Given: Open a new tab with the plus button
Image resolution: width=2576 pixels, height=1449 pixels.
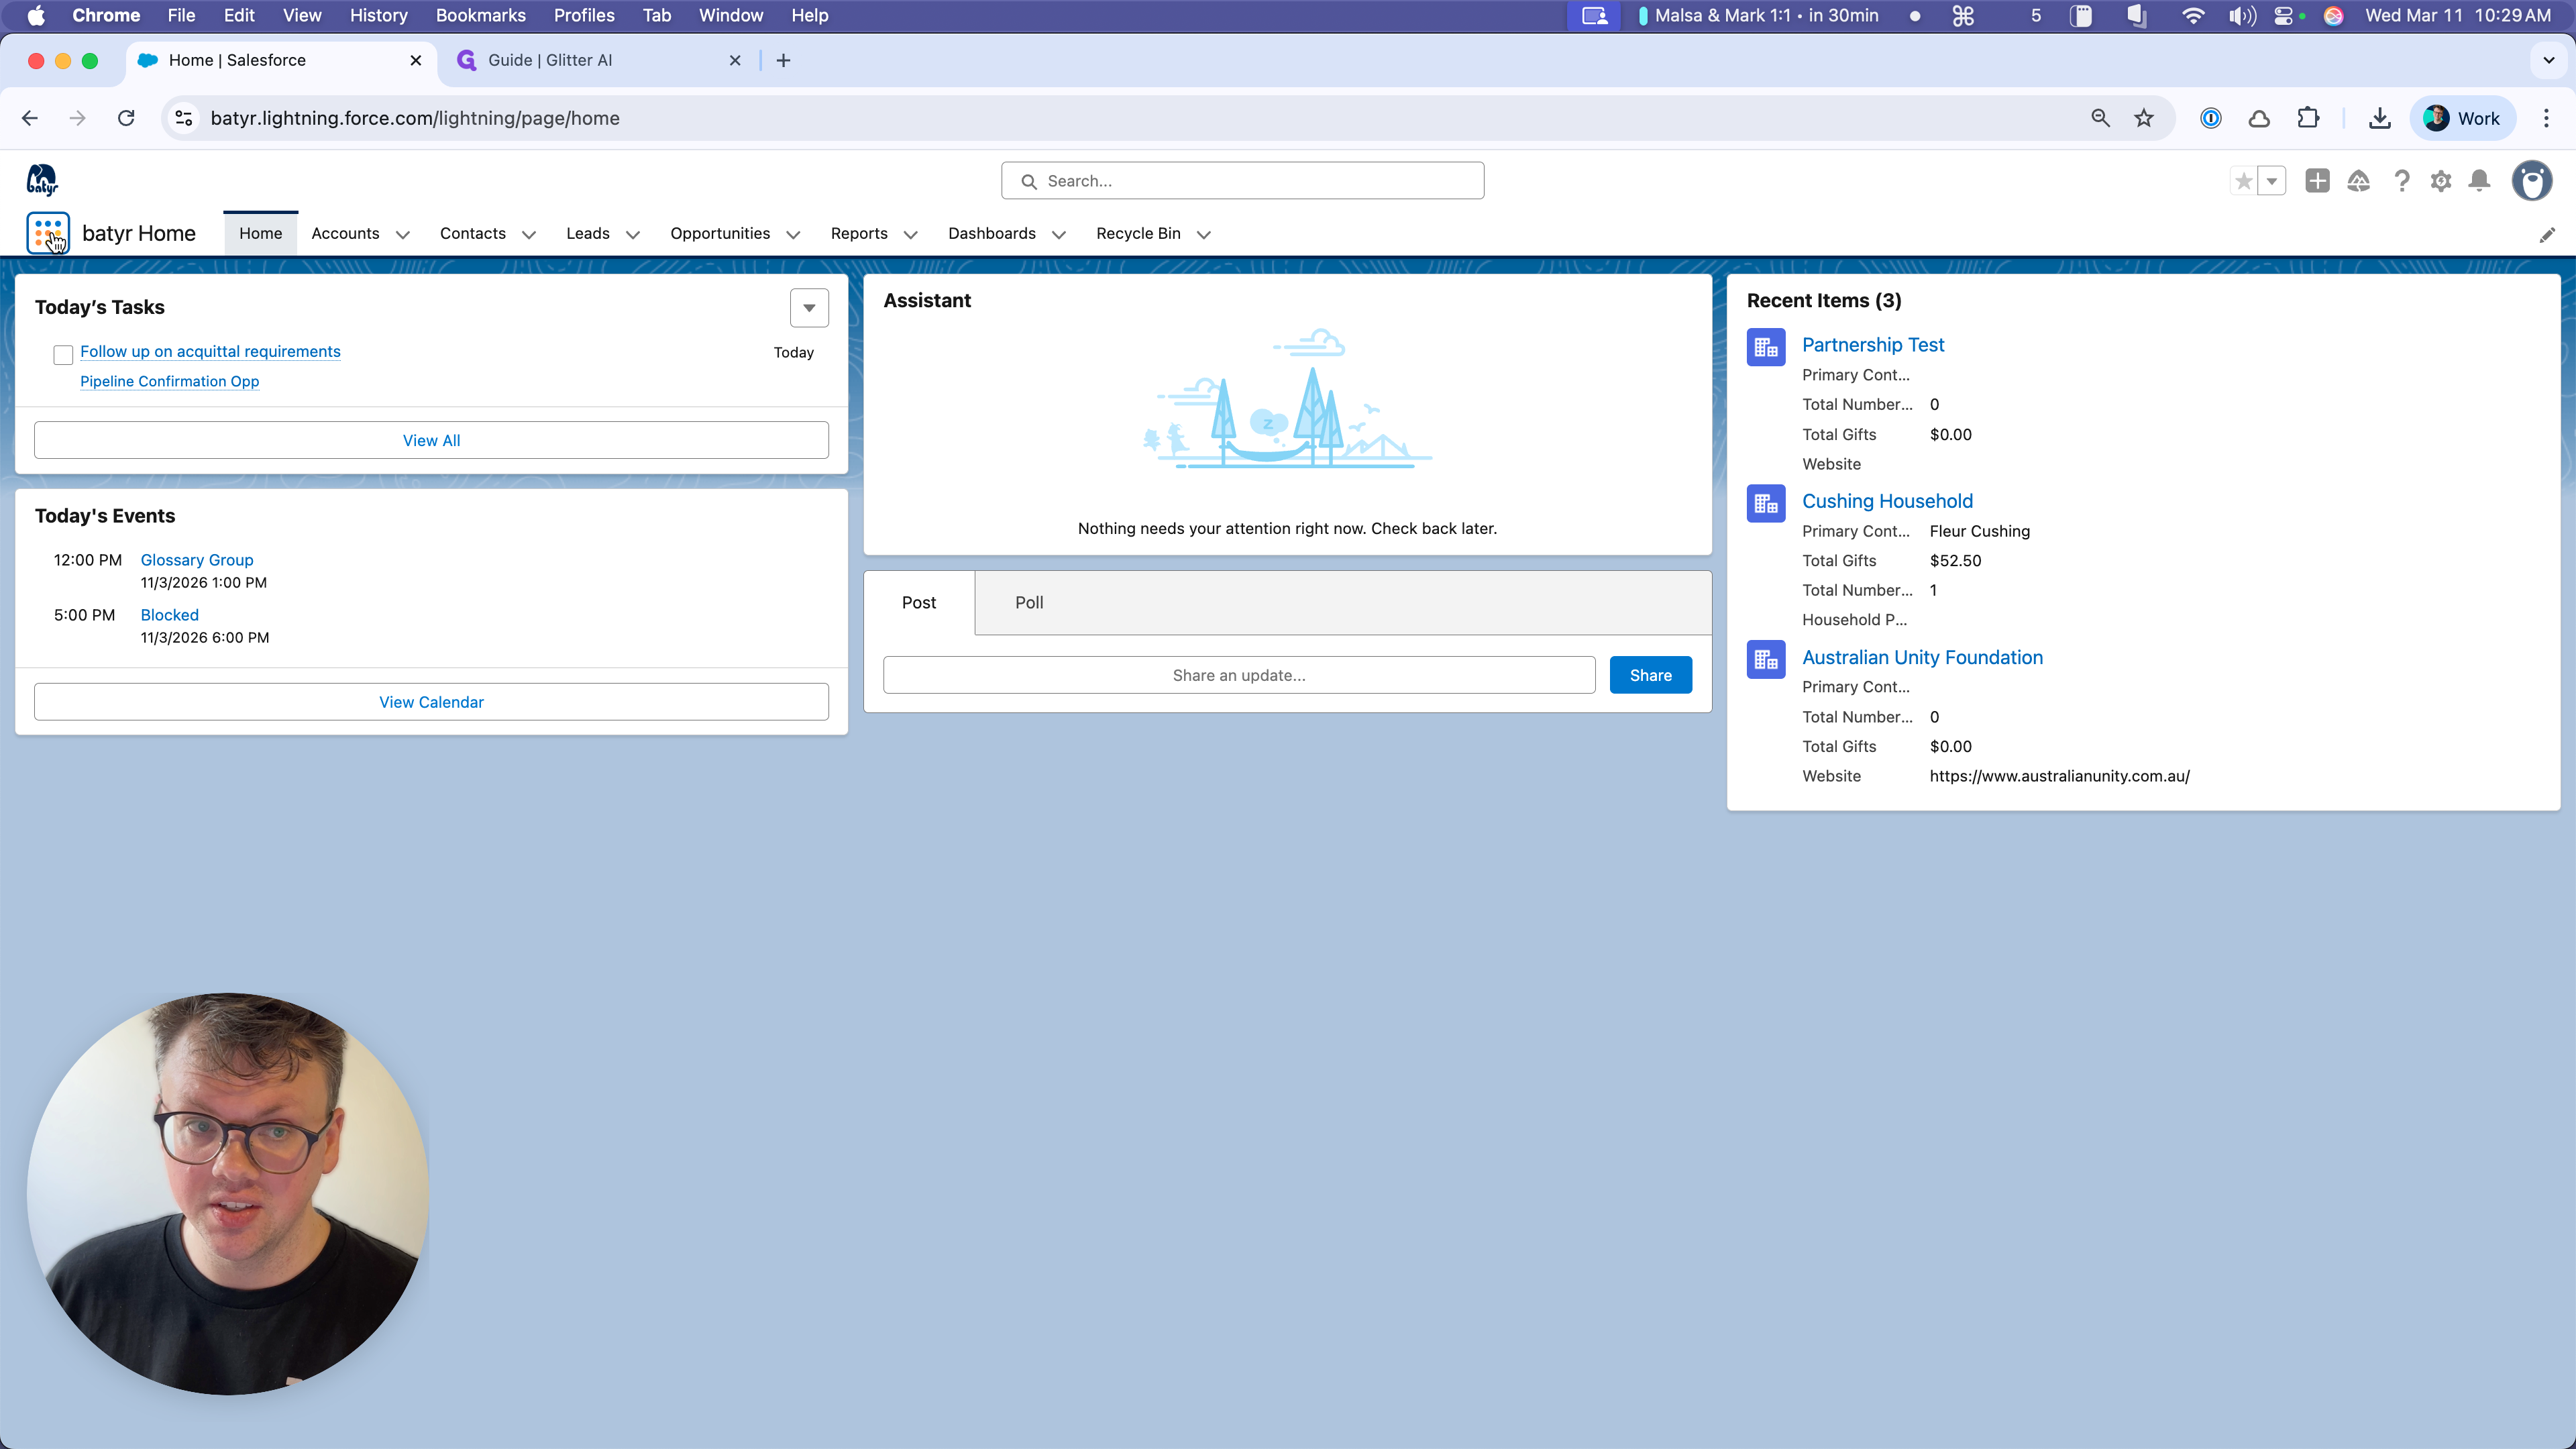Looking at the screenshot, I should 783,60.
